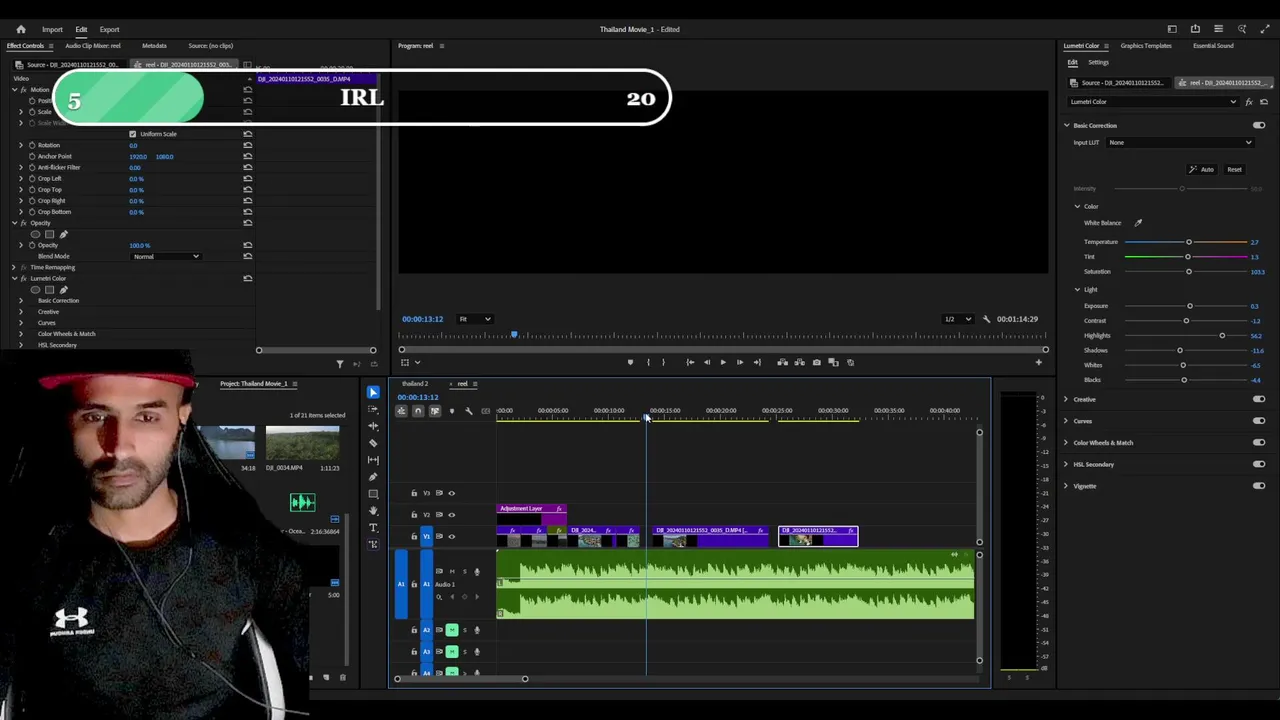
Task: Click Mark Out bracket in Program monitor
Action: coord(663,362)
